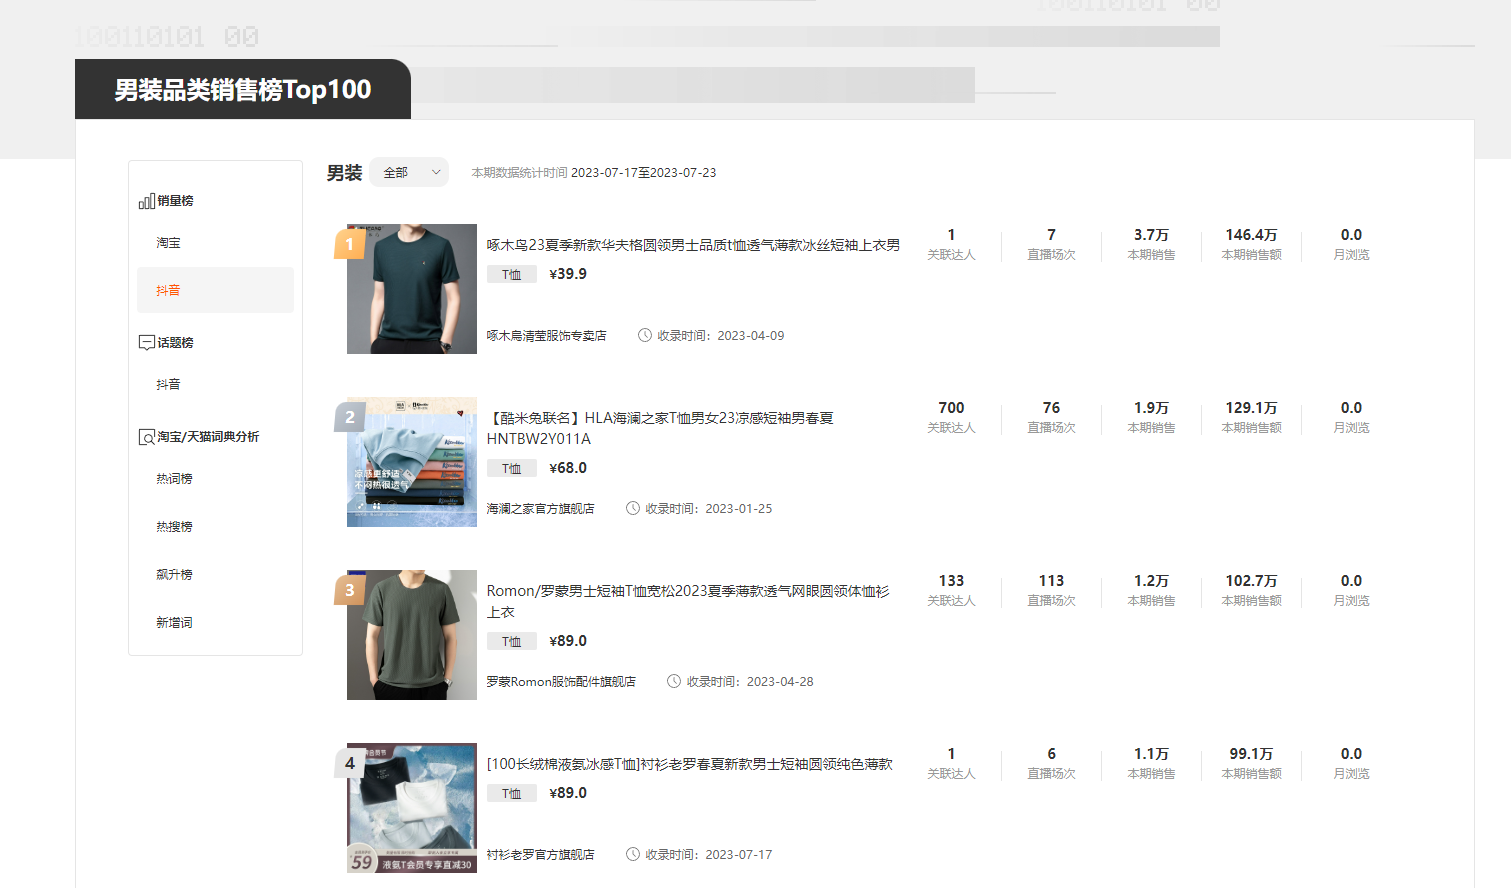Open product title Romon/罗蒙男士短袖T恤

click(688, 601)
